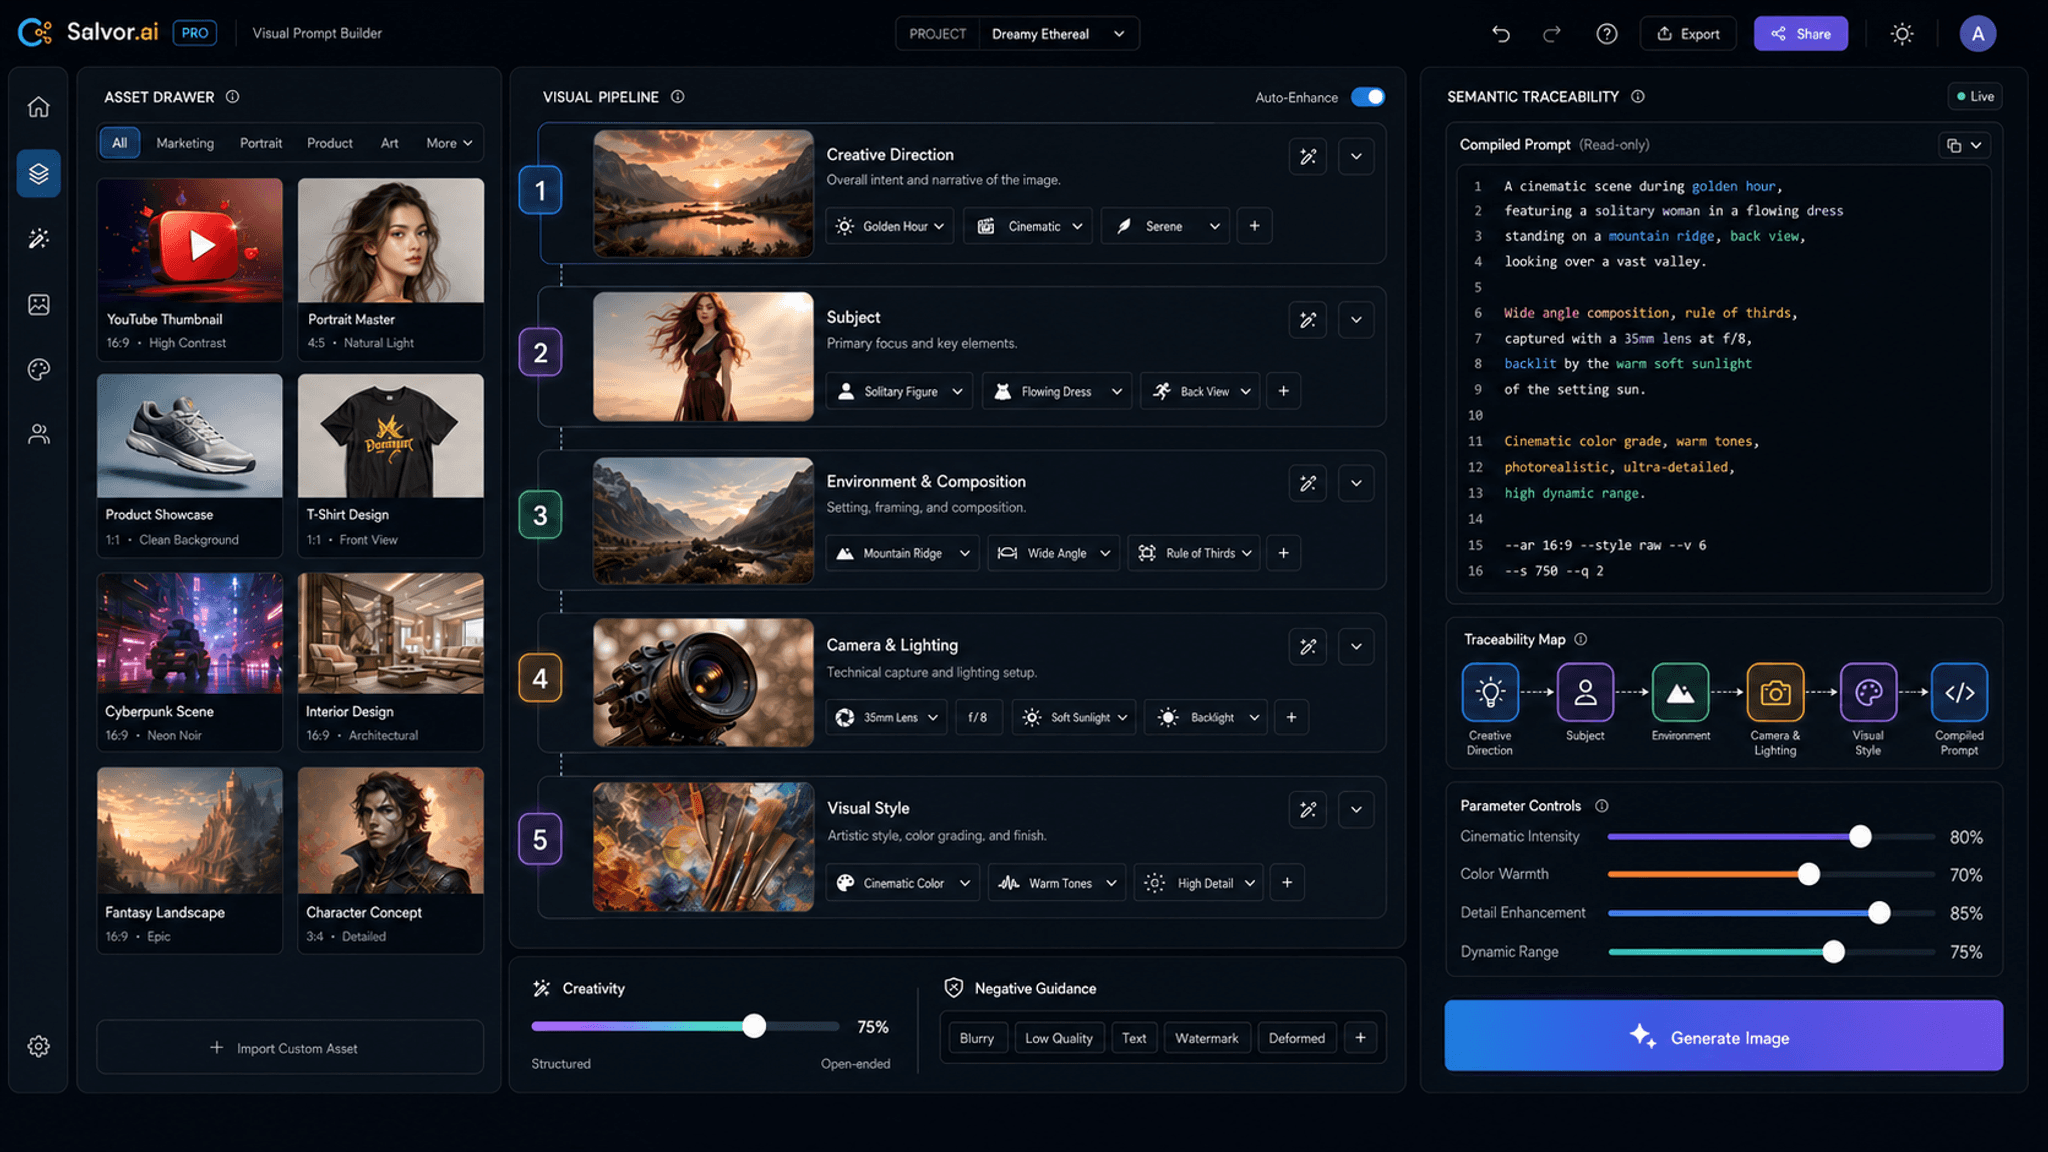Click the Generate Image button
This screenshot has width=2048, height=1152.
coord(1723,1036)
